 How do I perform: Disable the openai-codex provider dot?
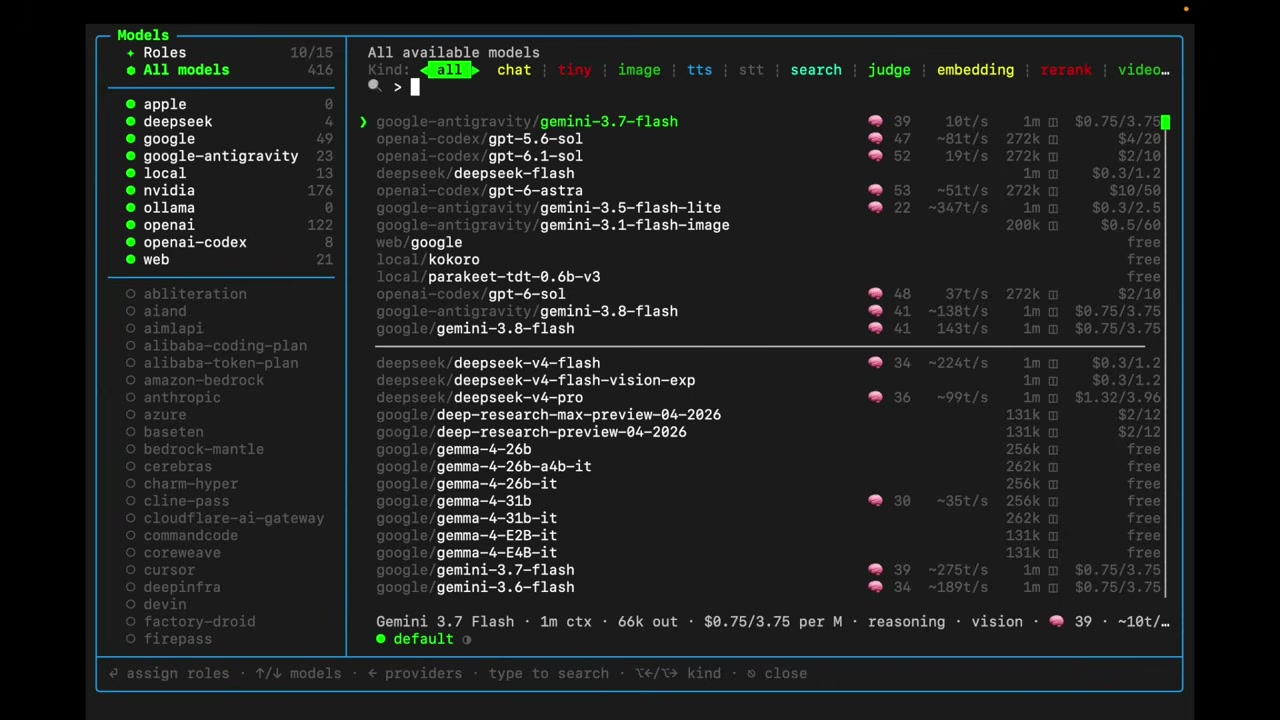pyautogui.click(x=131, y=243)
